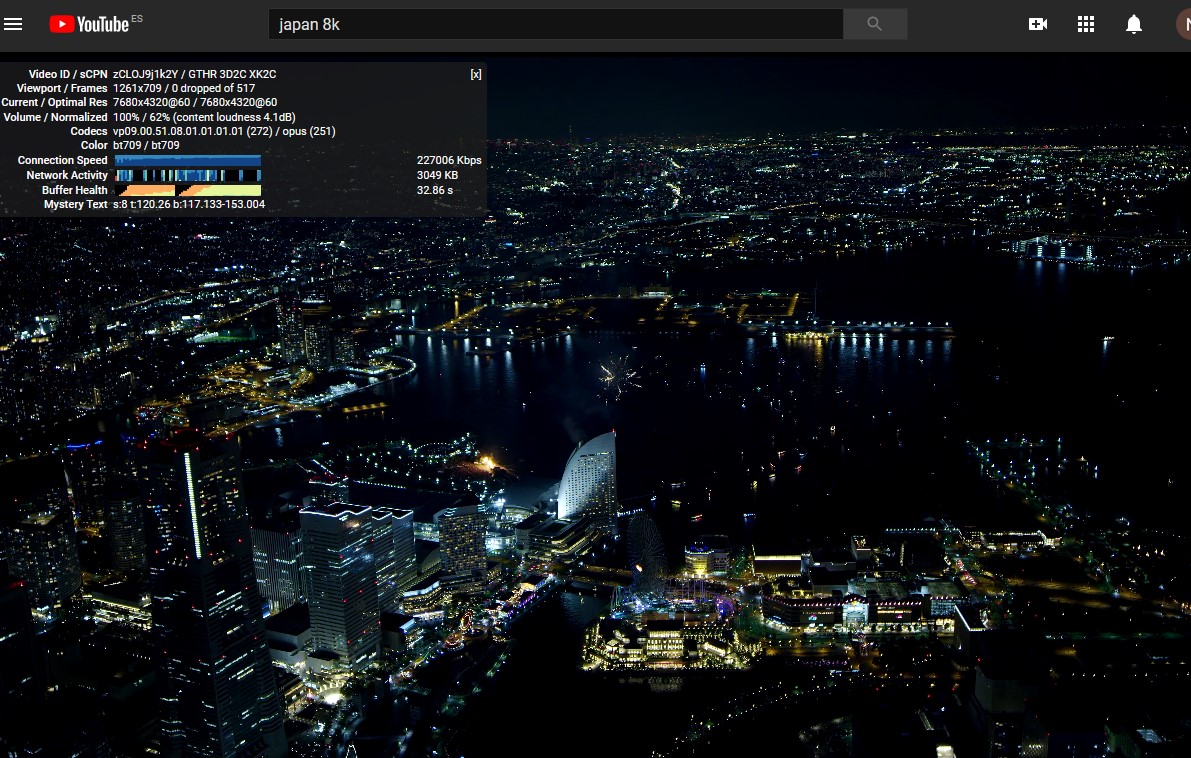Open the hamburger guide menu
Screen dimensions: 1191x758
point(13,24)
